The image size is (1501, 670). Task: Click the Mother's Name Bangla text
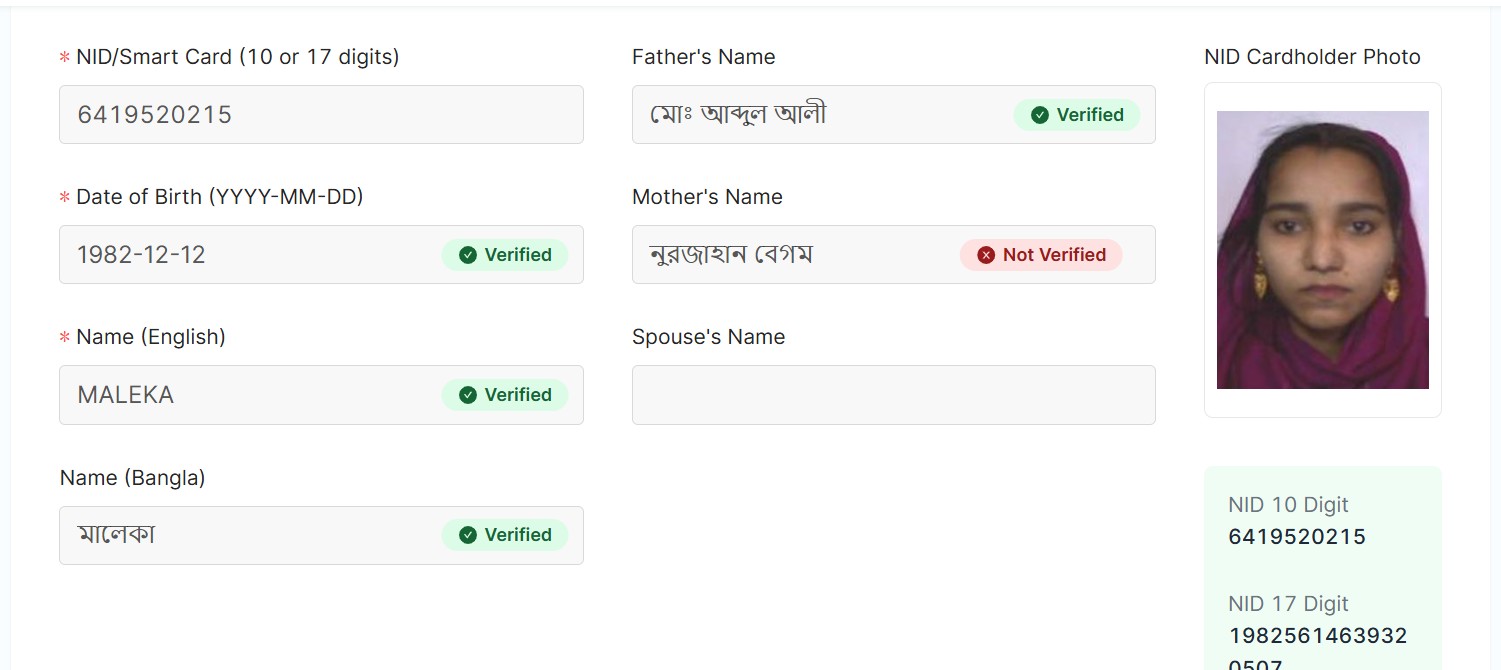[731, 255]
